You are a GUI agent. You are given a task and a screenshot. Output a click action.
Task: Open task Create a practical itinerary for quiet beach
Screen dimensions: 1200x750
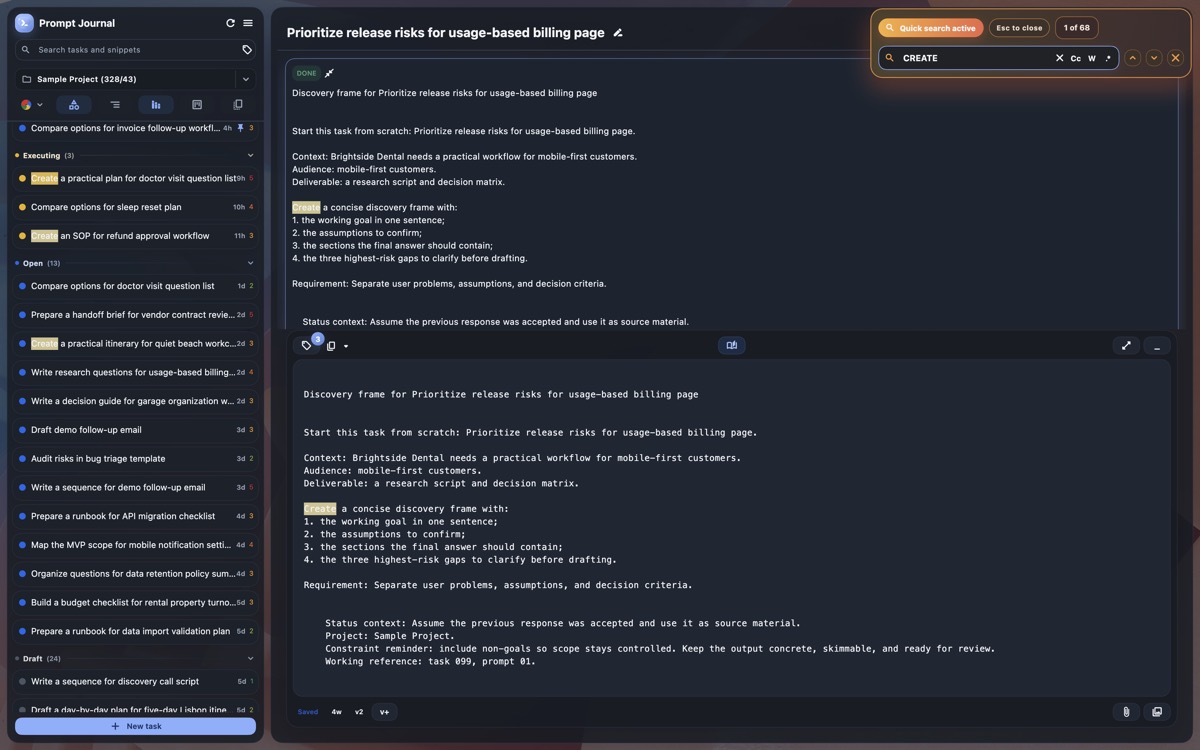pos(135,343)
